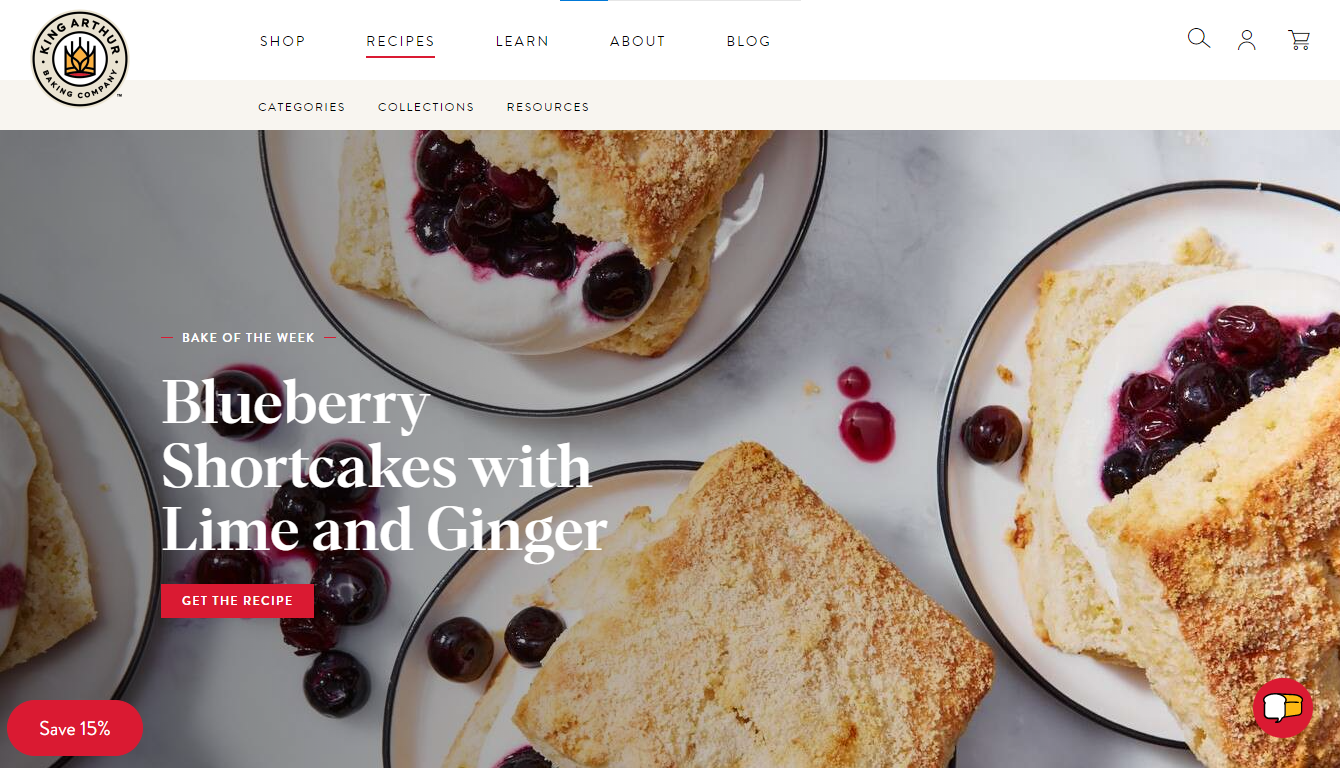
Task: Expand the COLLECTIONS submenu
Action: pyautogui.click(x=426, y=107)
